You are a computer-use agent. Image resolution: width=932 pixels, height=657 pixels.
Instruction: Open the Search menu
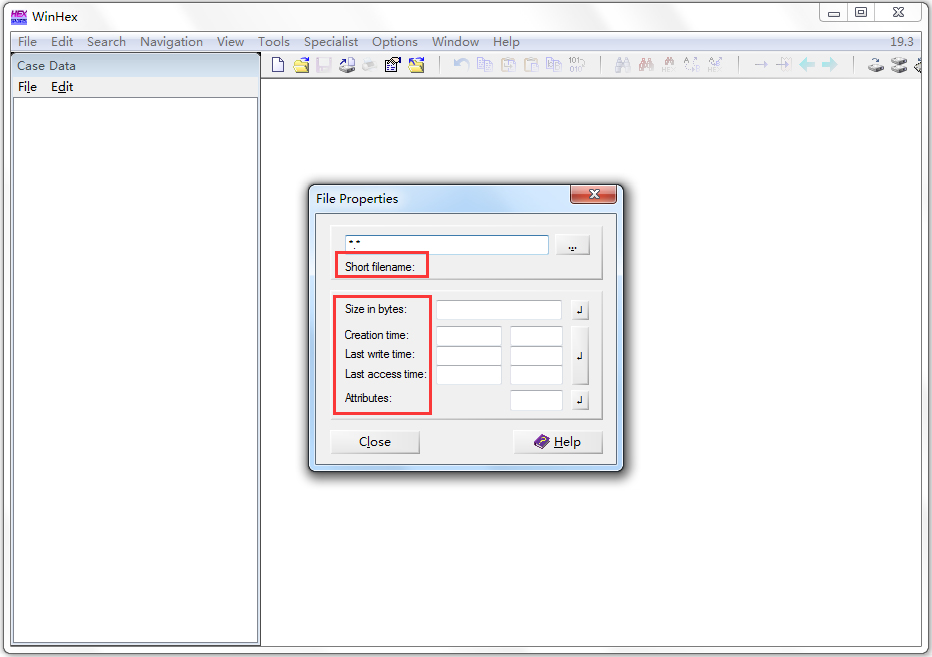coord(106,42)
